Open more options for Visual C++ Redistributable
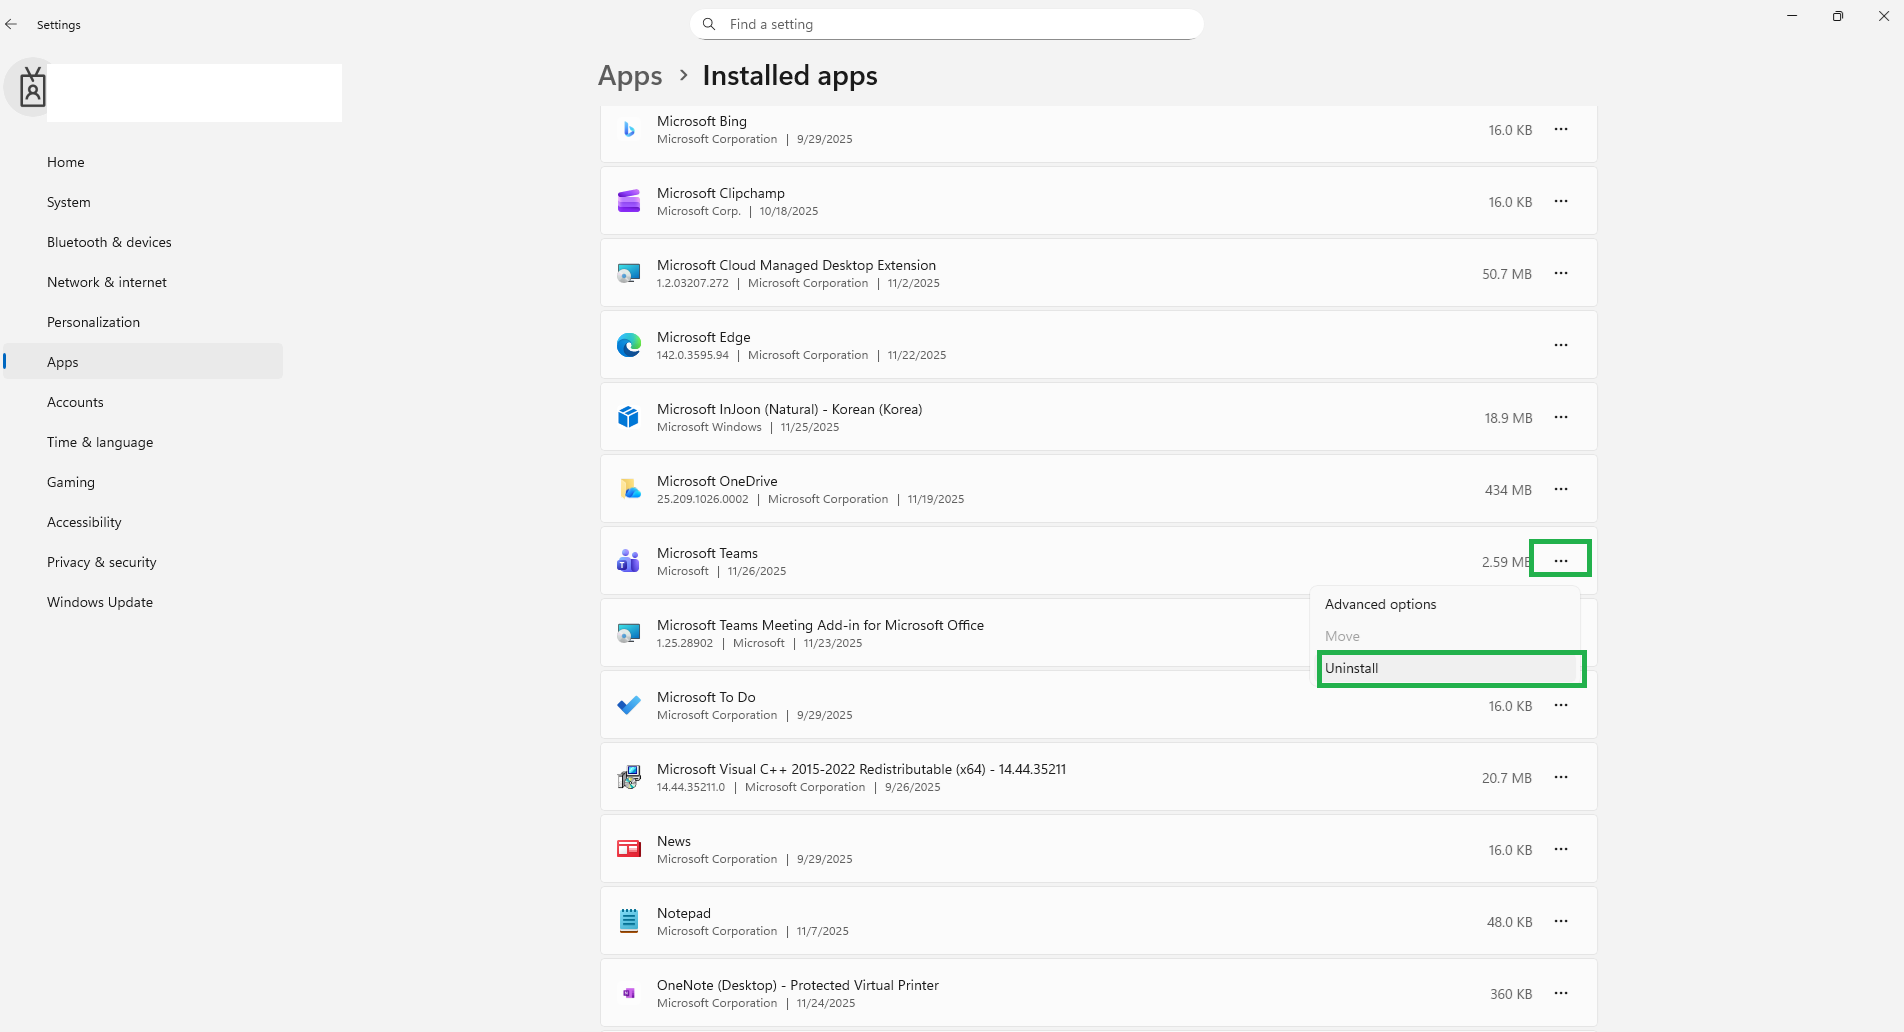Image resolution: width=1904 pixels, height=1032 pixels. (x=1561, y=777)
